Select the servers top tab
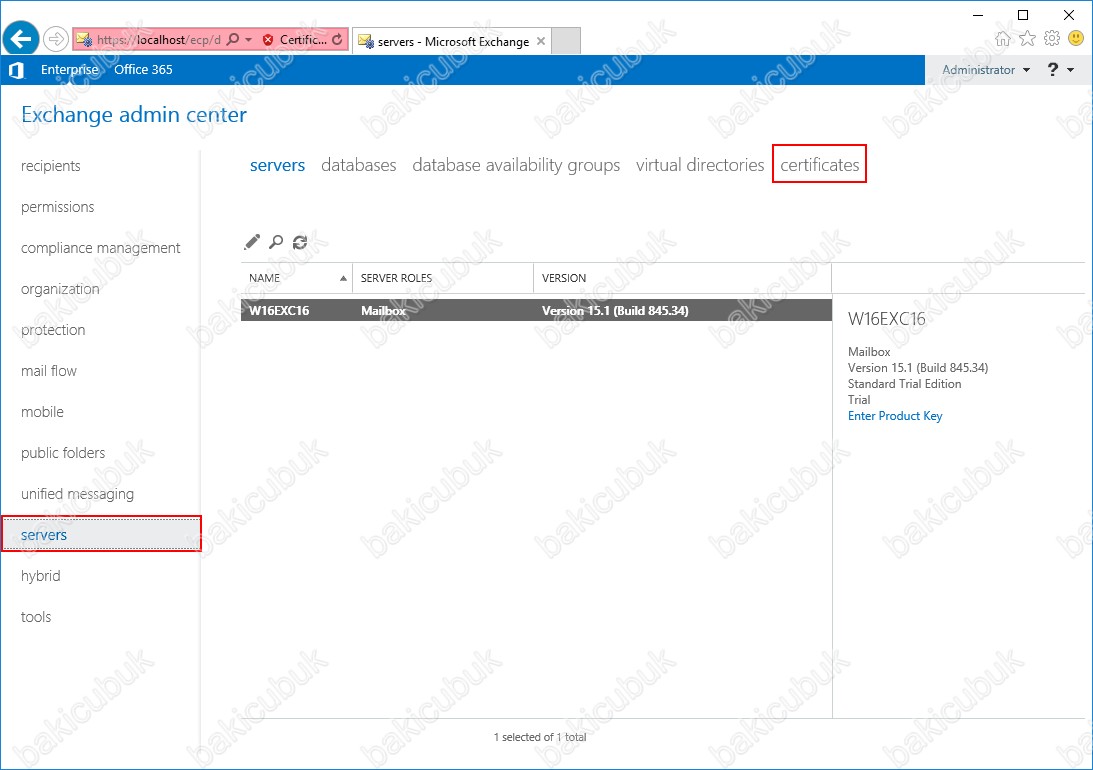This screenshot has width=1093, height=770. pyautogui.click(x=277, y=165)
